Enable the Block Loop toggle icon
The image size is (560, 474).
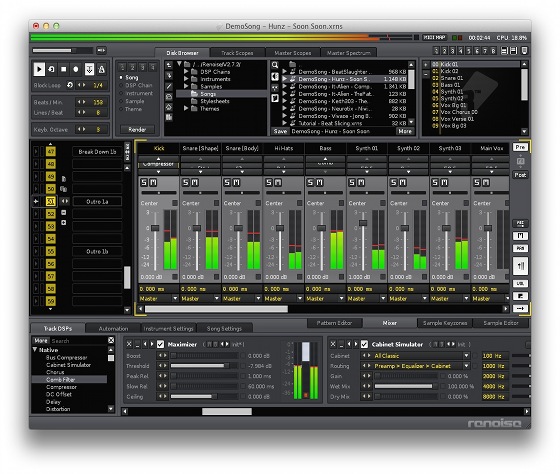(x=70, y=85)
